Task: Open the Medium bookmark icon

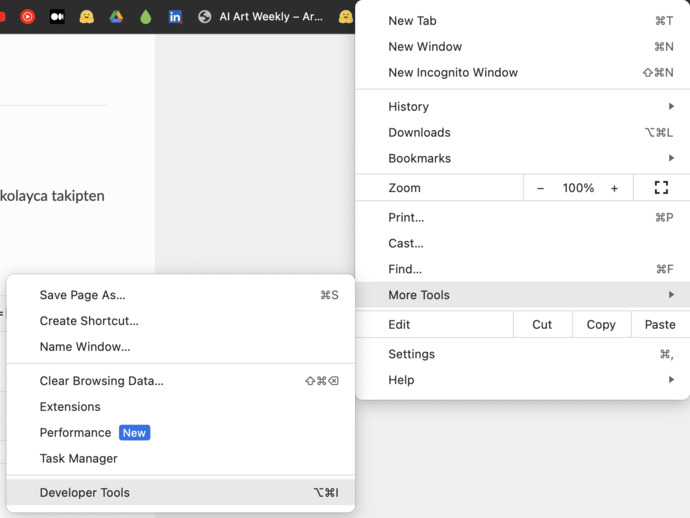Action: tap(57, 17)
